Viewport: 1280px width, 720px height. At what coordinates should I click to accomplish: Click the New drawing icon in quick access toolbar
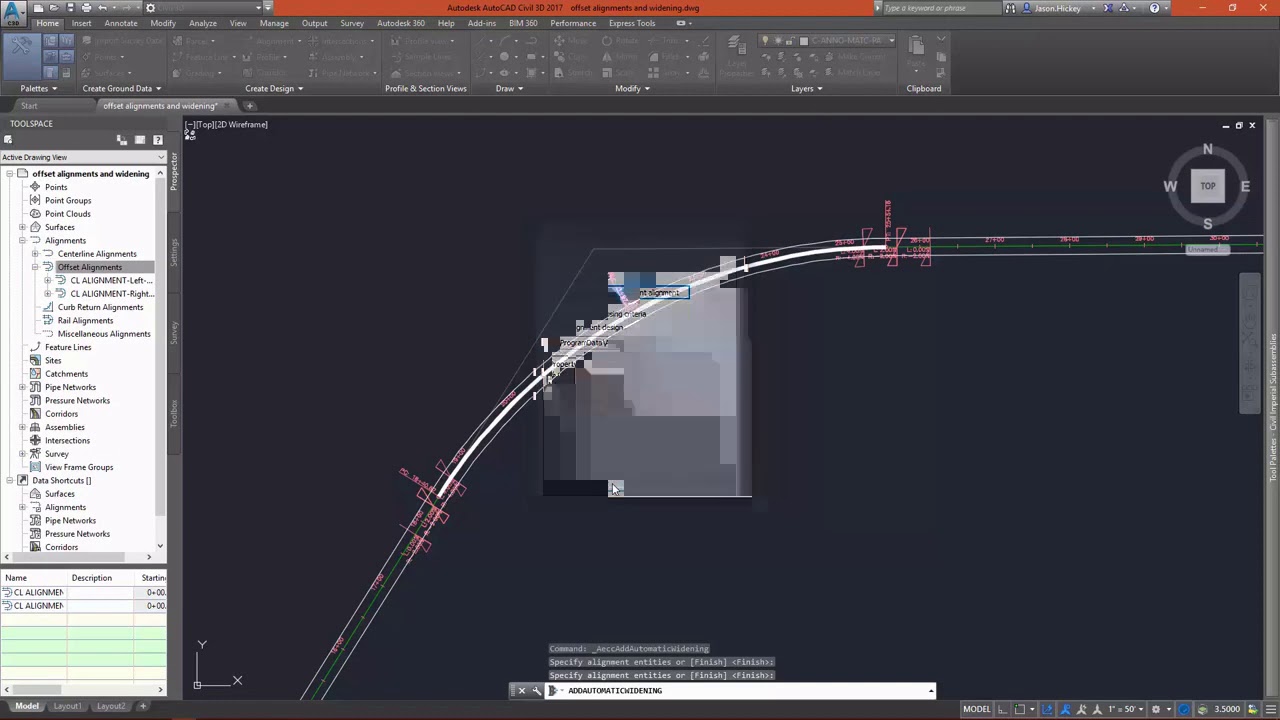click(x=38, y=8)
